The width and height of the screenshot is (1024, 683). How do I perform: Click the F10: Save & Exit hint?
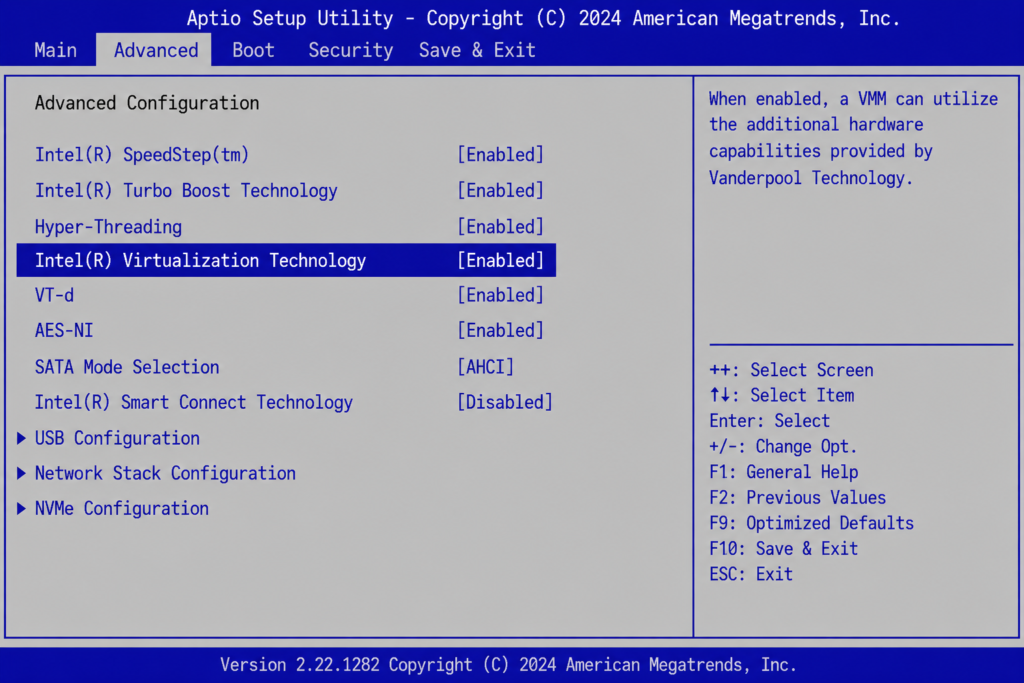[x=784, y=548]
